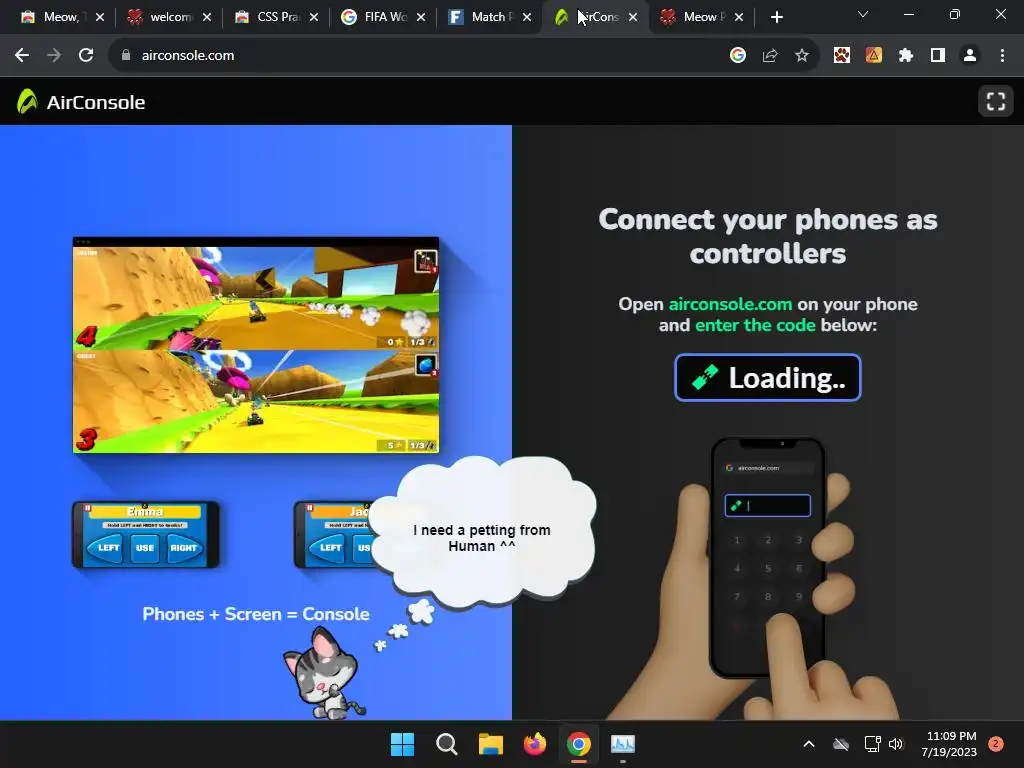Image resolution: width=1024 pixels, height=768 pixels.
Task: Open Windows taskbar search
Action: (x=447, y=744)
